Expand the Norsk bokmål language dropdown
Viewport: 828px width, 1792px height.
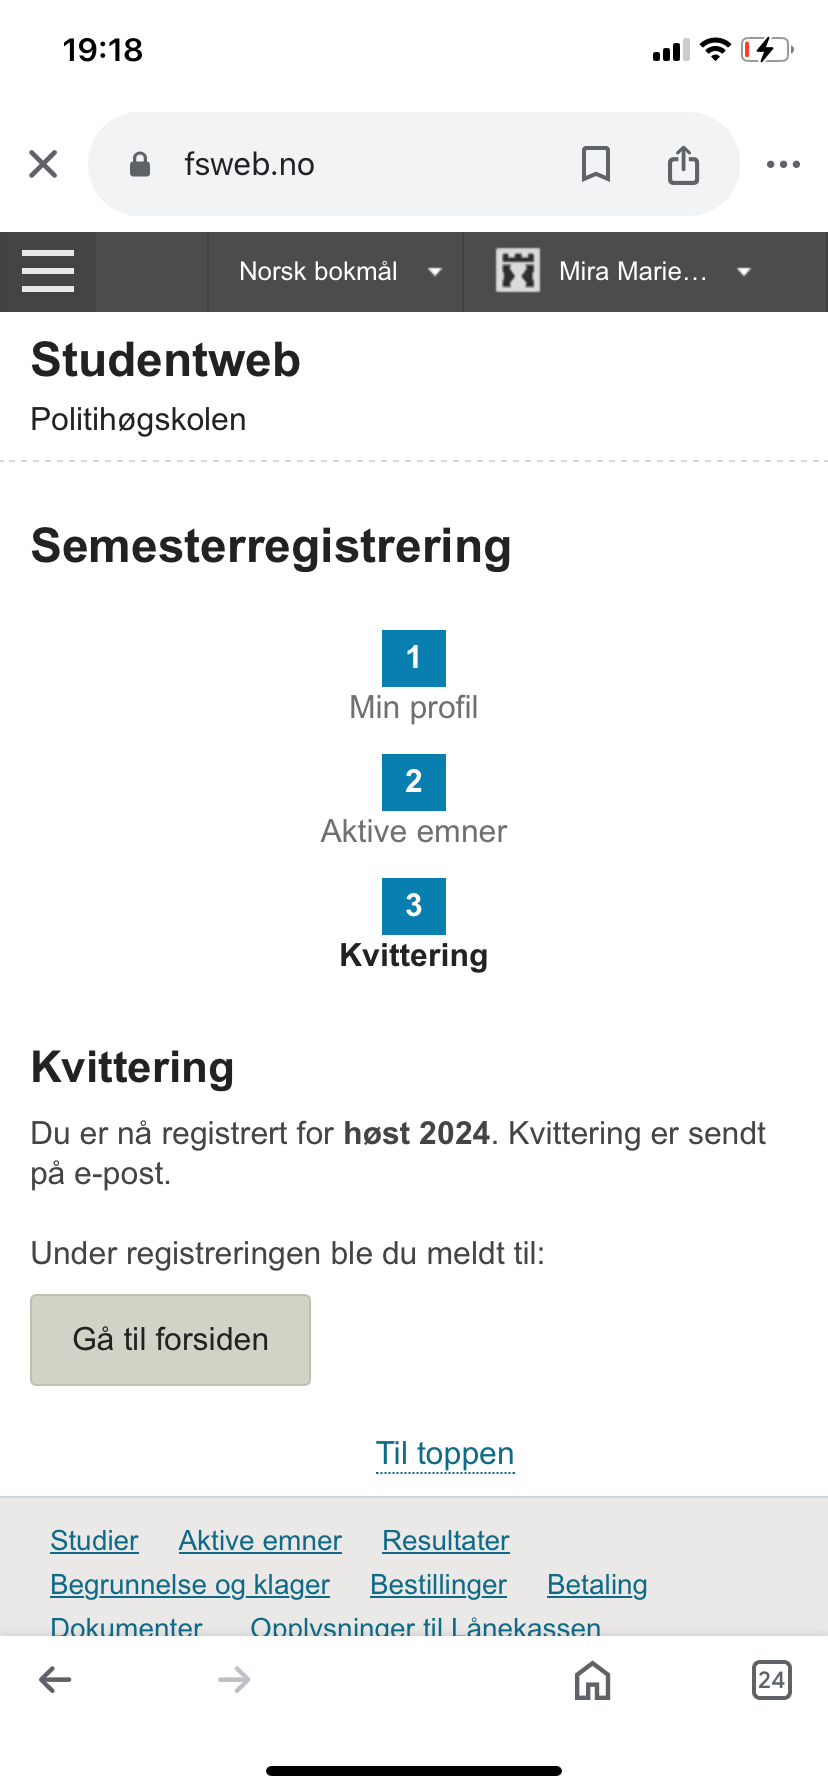(335, 271)
